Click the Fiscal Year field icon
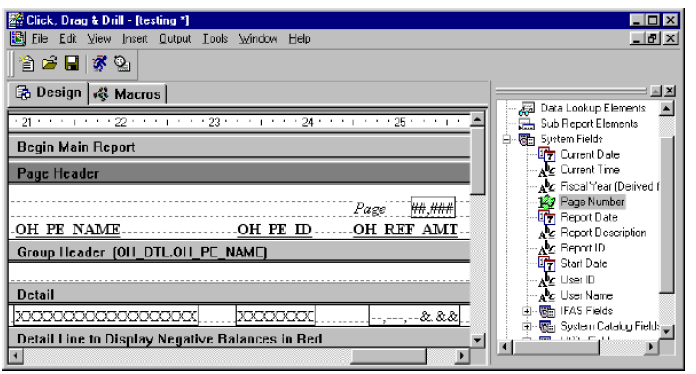Viewport: 696px width, 374px height. pos(546,186)
